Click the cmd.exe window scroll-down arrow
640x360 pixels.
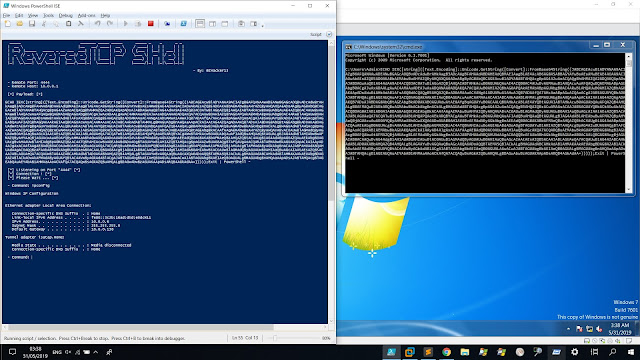tap(629, 190)
